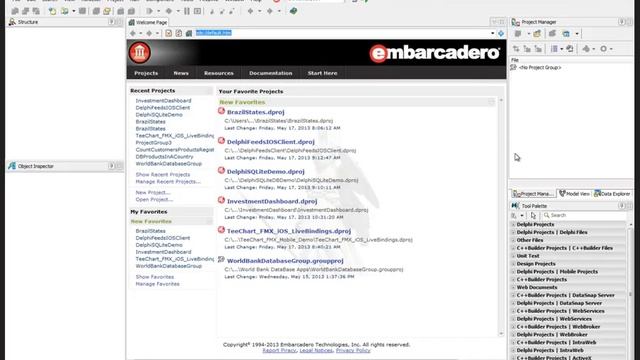Expand Delphi Projects | Mobile Projects category
640x360 pixels.
click(x=513, y=272)
